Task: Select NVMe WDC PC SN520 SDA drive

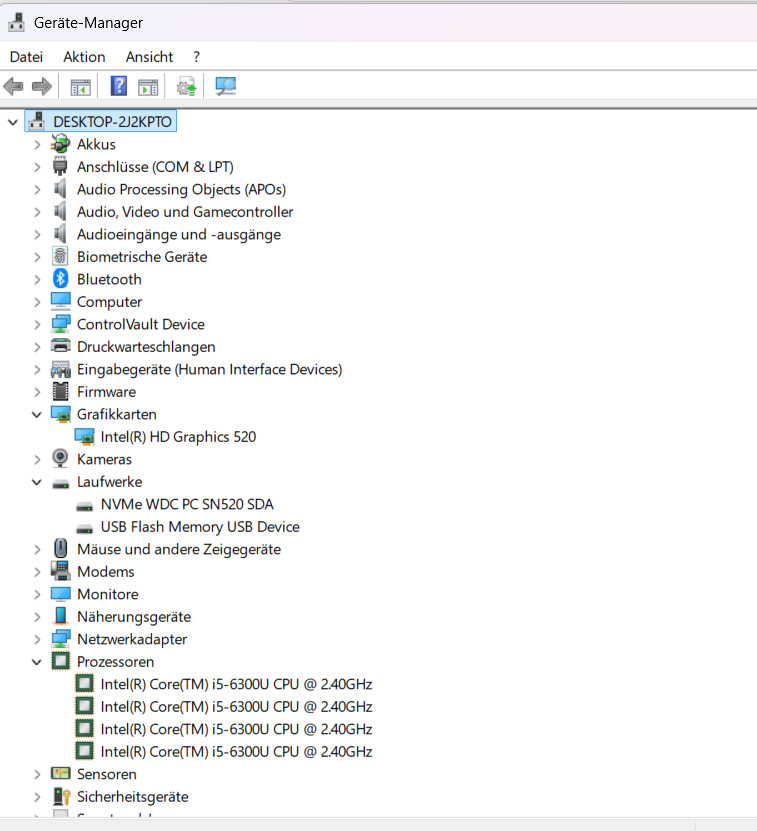Action: coord(187,504)
